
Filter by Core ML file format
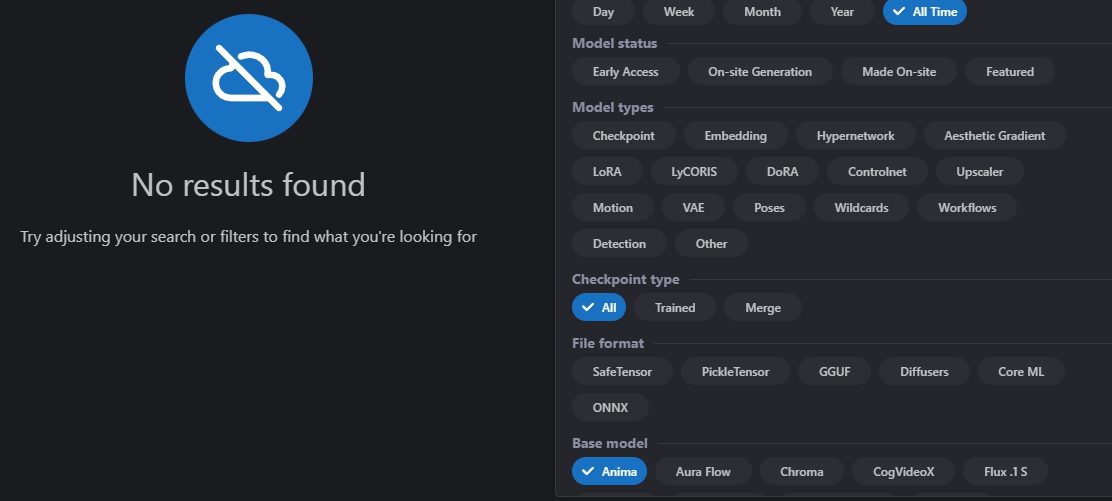click(1021, 371)
